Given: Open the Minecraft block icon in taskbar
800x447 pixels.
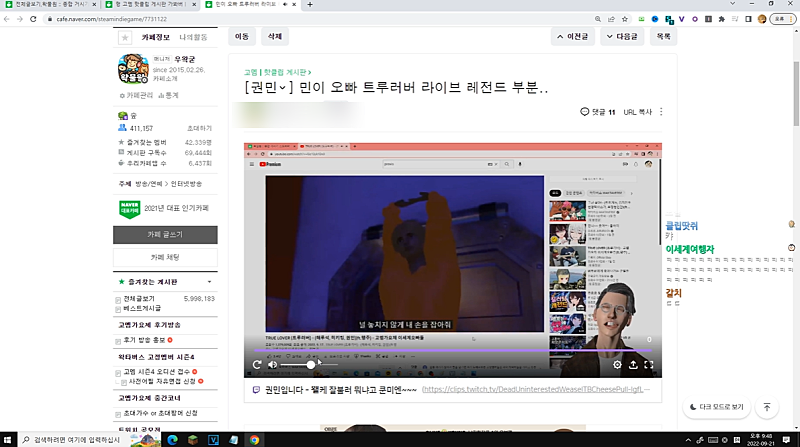Looking at the screenshot, I should click(x=192, y=439).
